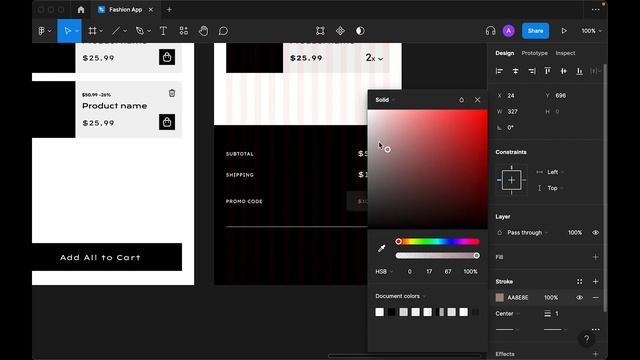This screenshot has height=360, width=640.
Task: Delete product with trash icon
Action: tap(172, 93)
